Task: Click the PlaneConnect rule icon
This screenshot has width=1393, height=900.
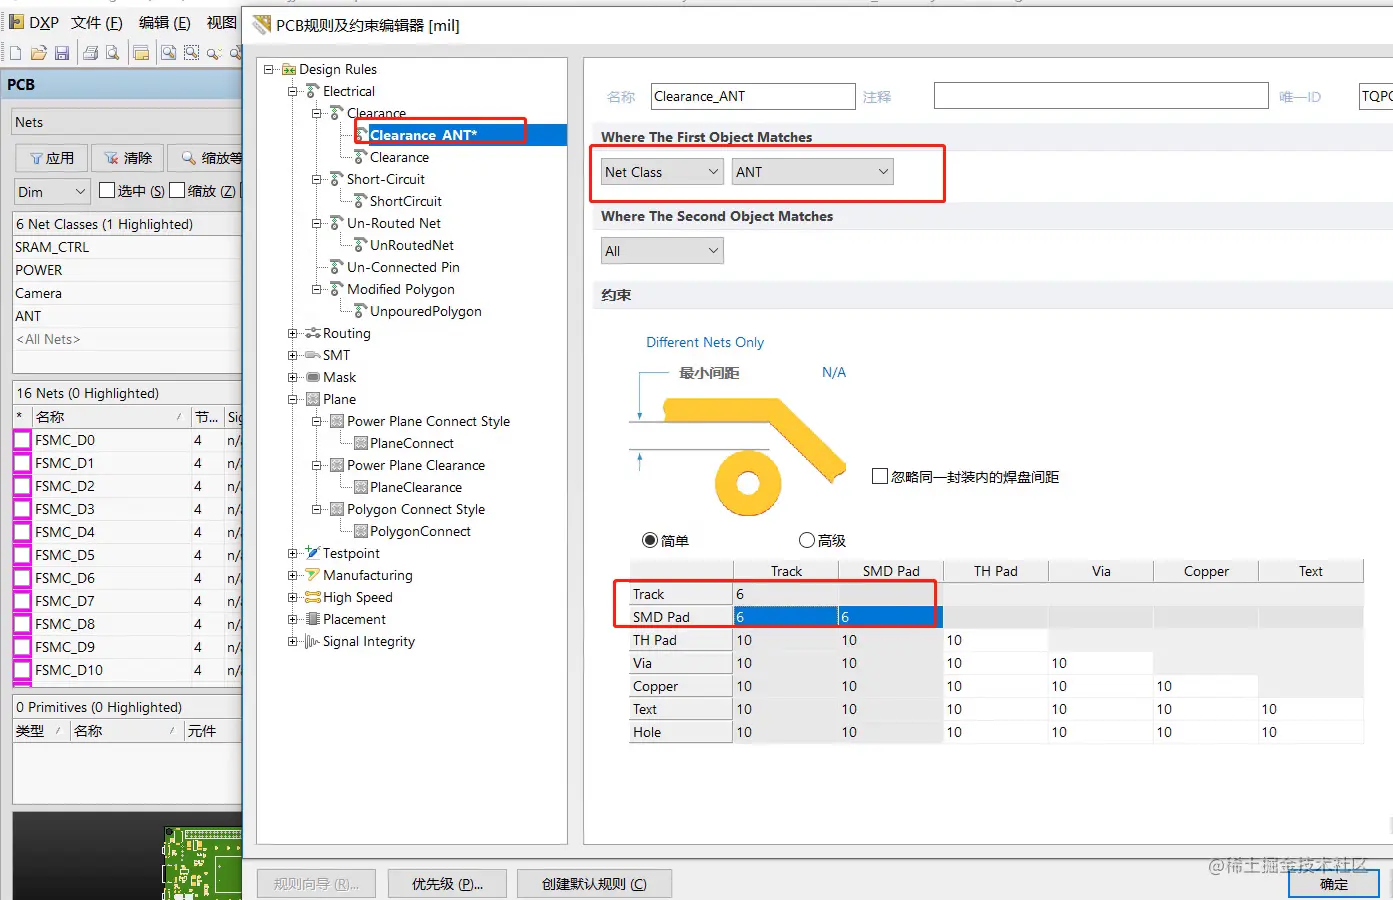Action: [x=361, y=443]
